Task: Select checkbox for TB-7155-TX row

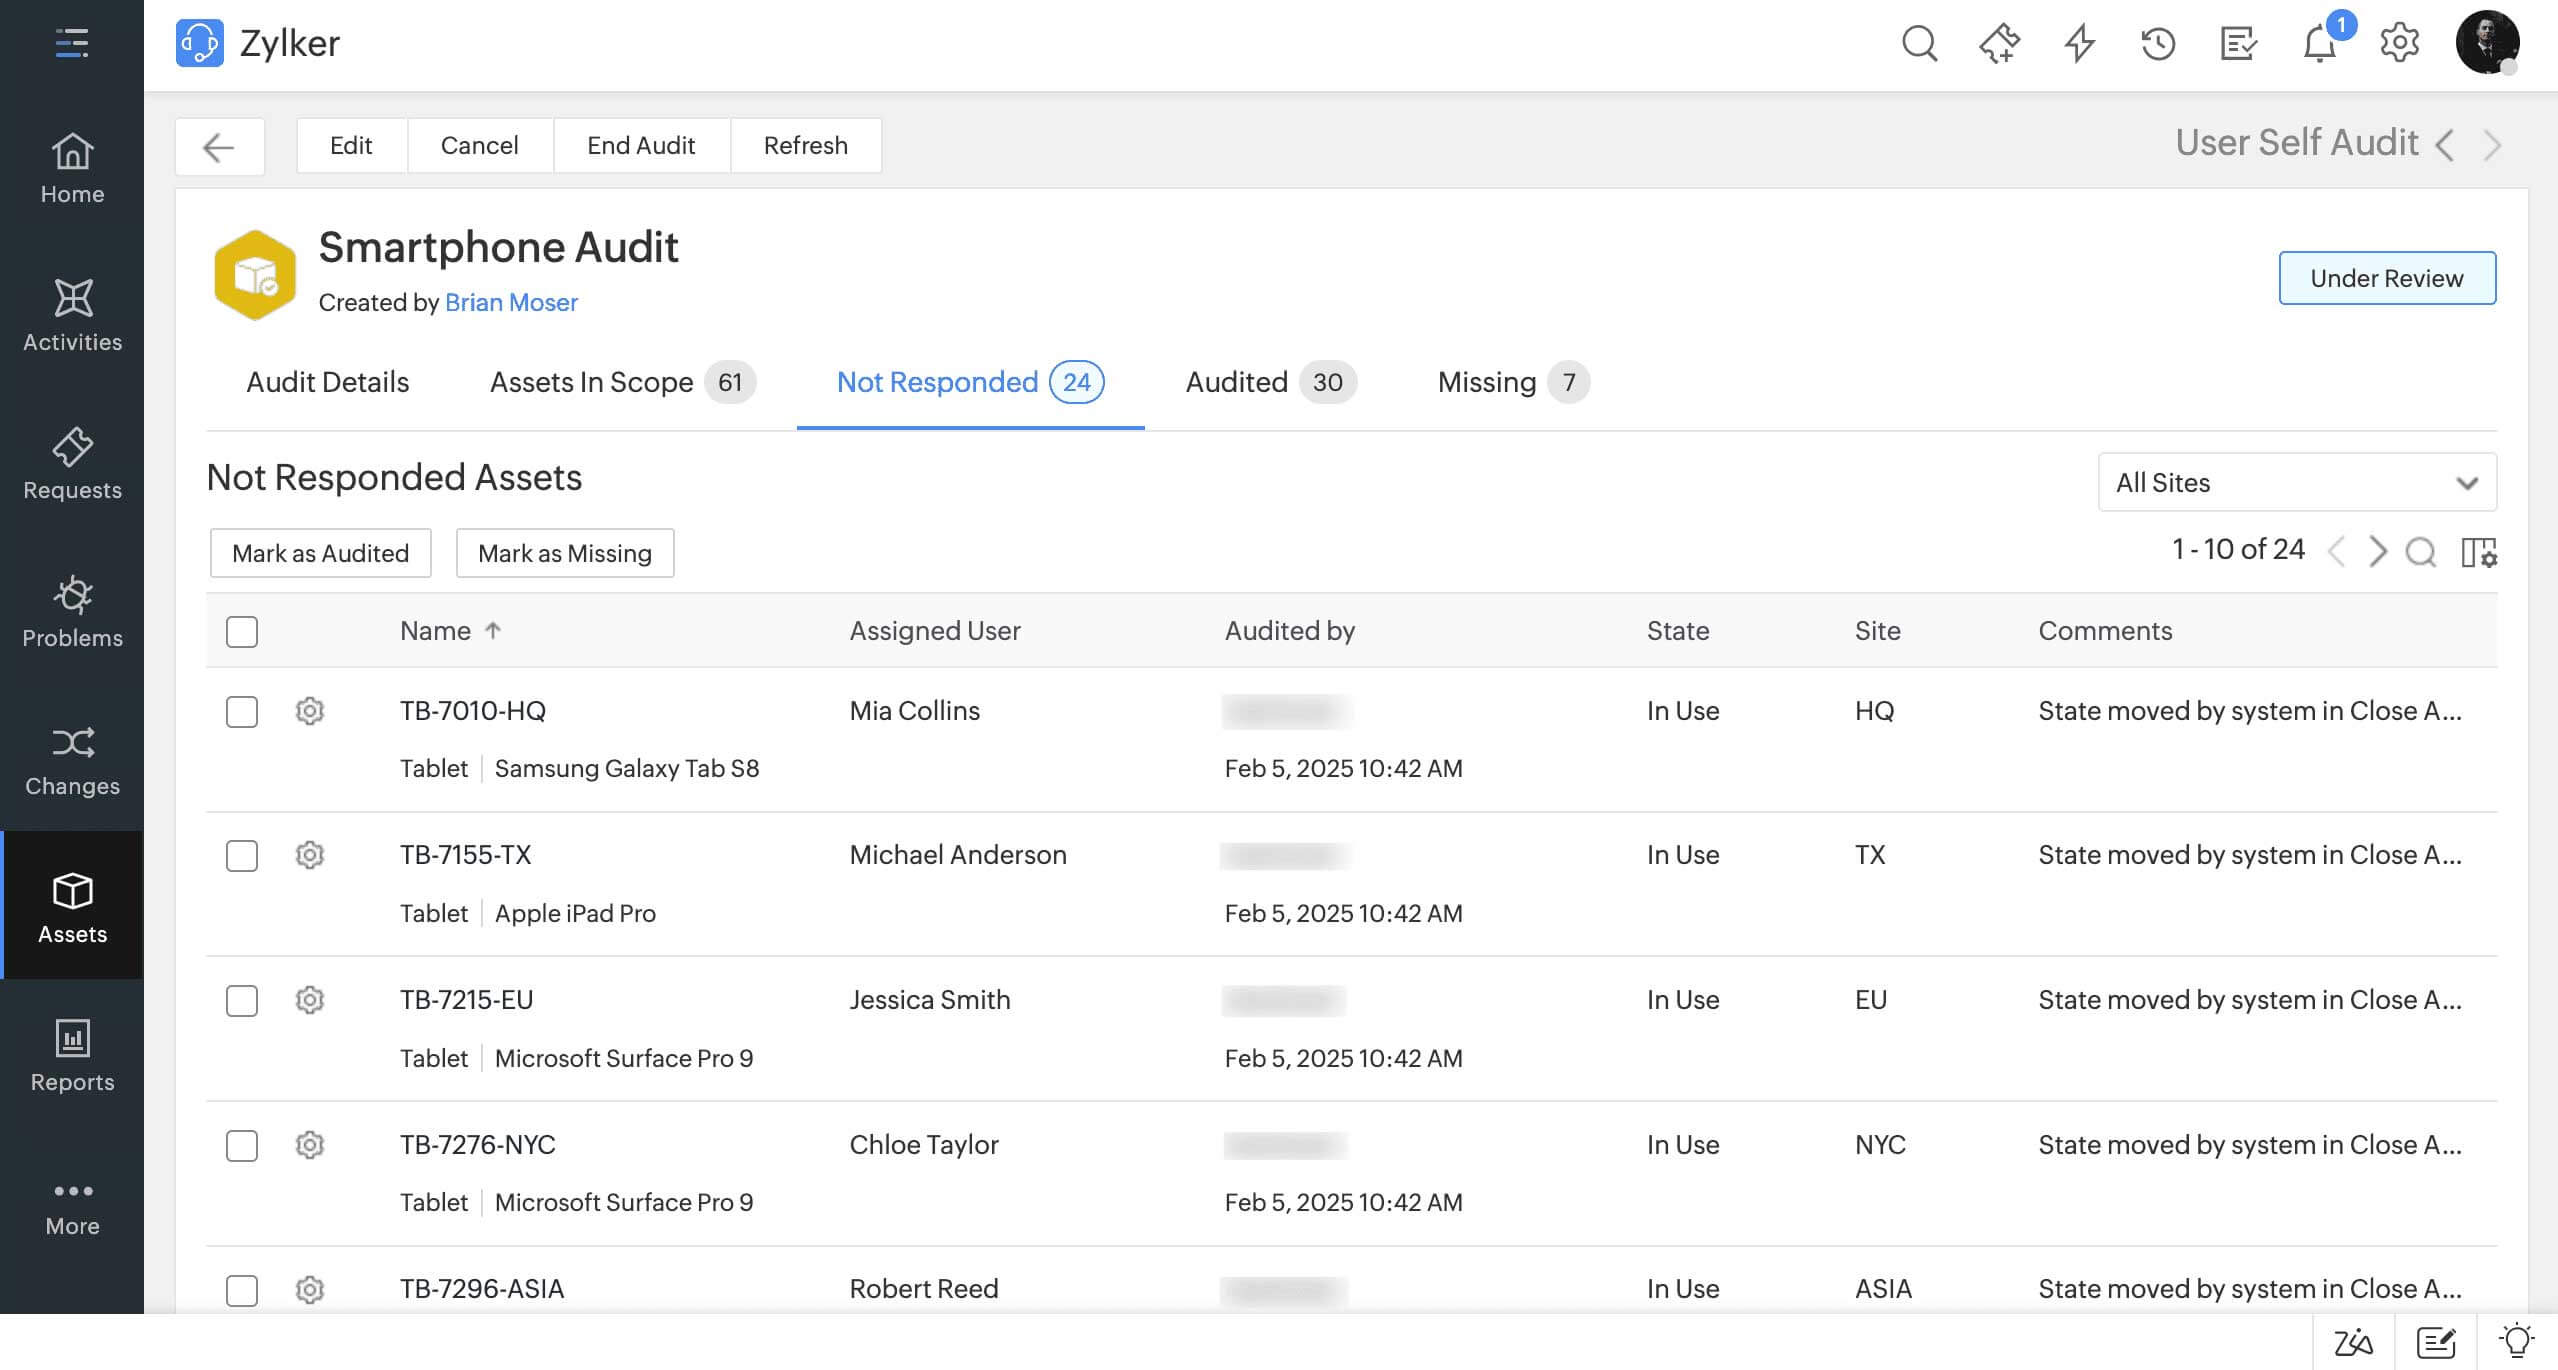Action: [x=242, y=856]
